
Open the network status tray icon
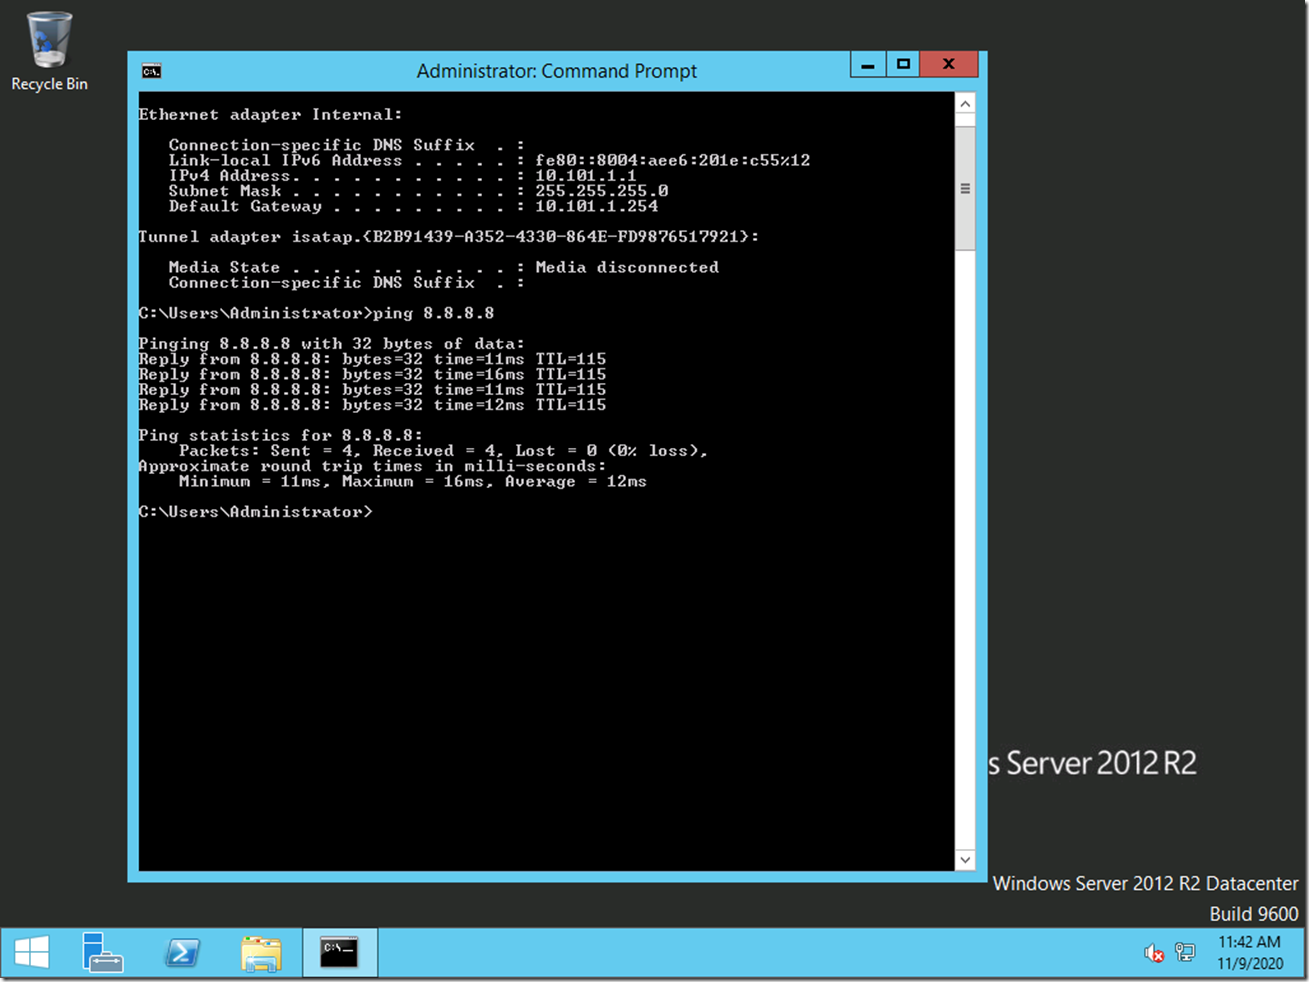click(x=1185, y=953)
